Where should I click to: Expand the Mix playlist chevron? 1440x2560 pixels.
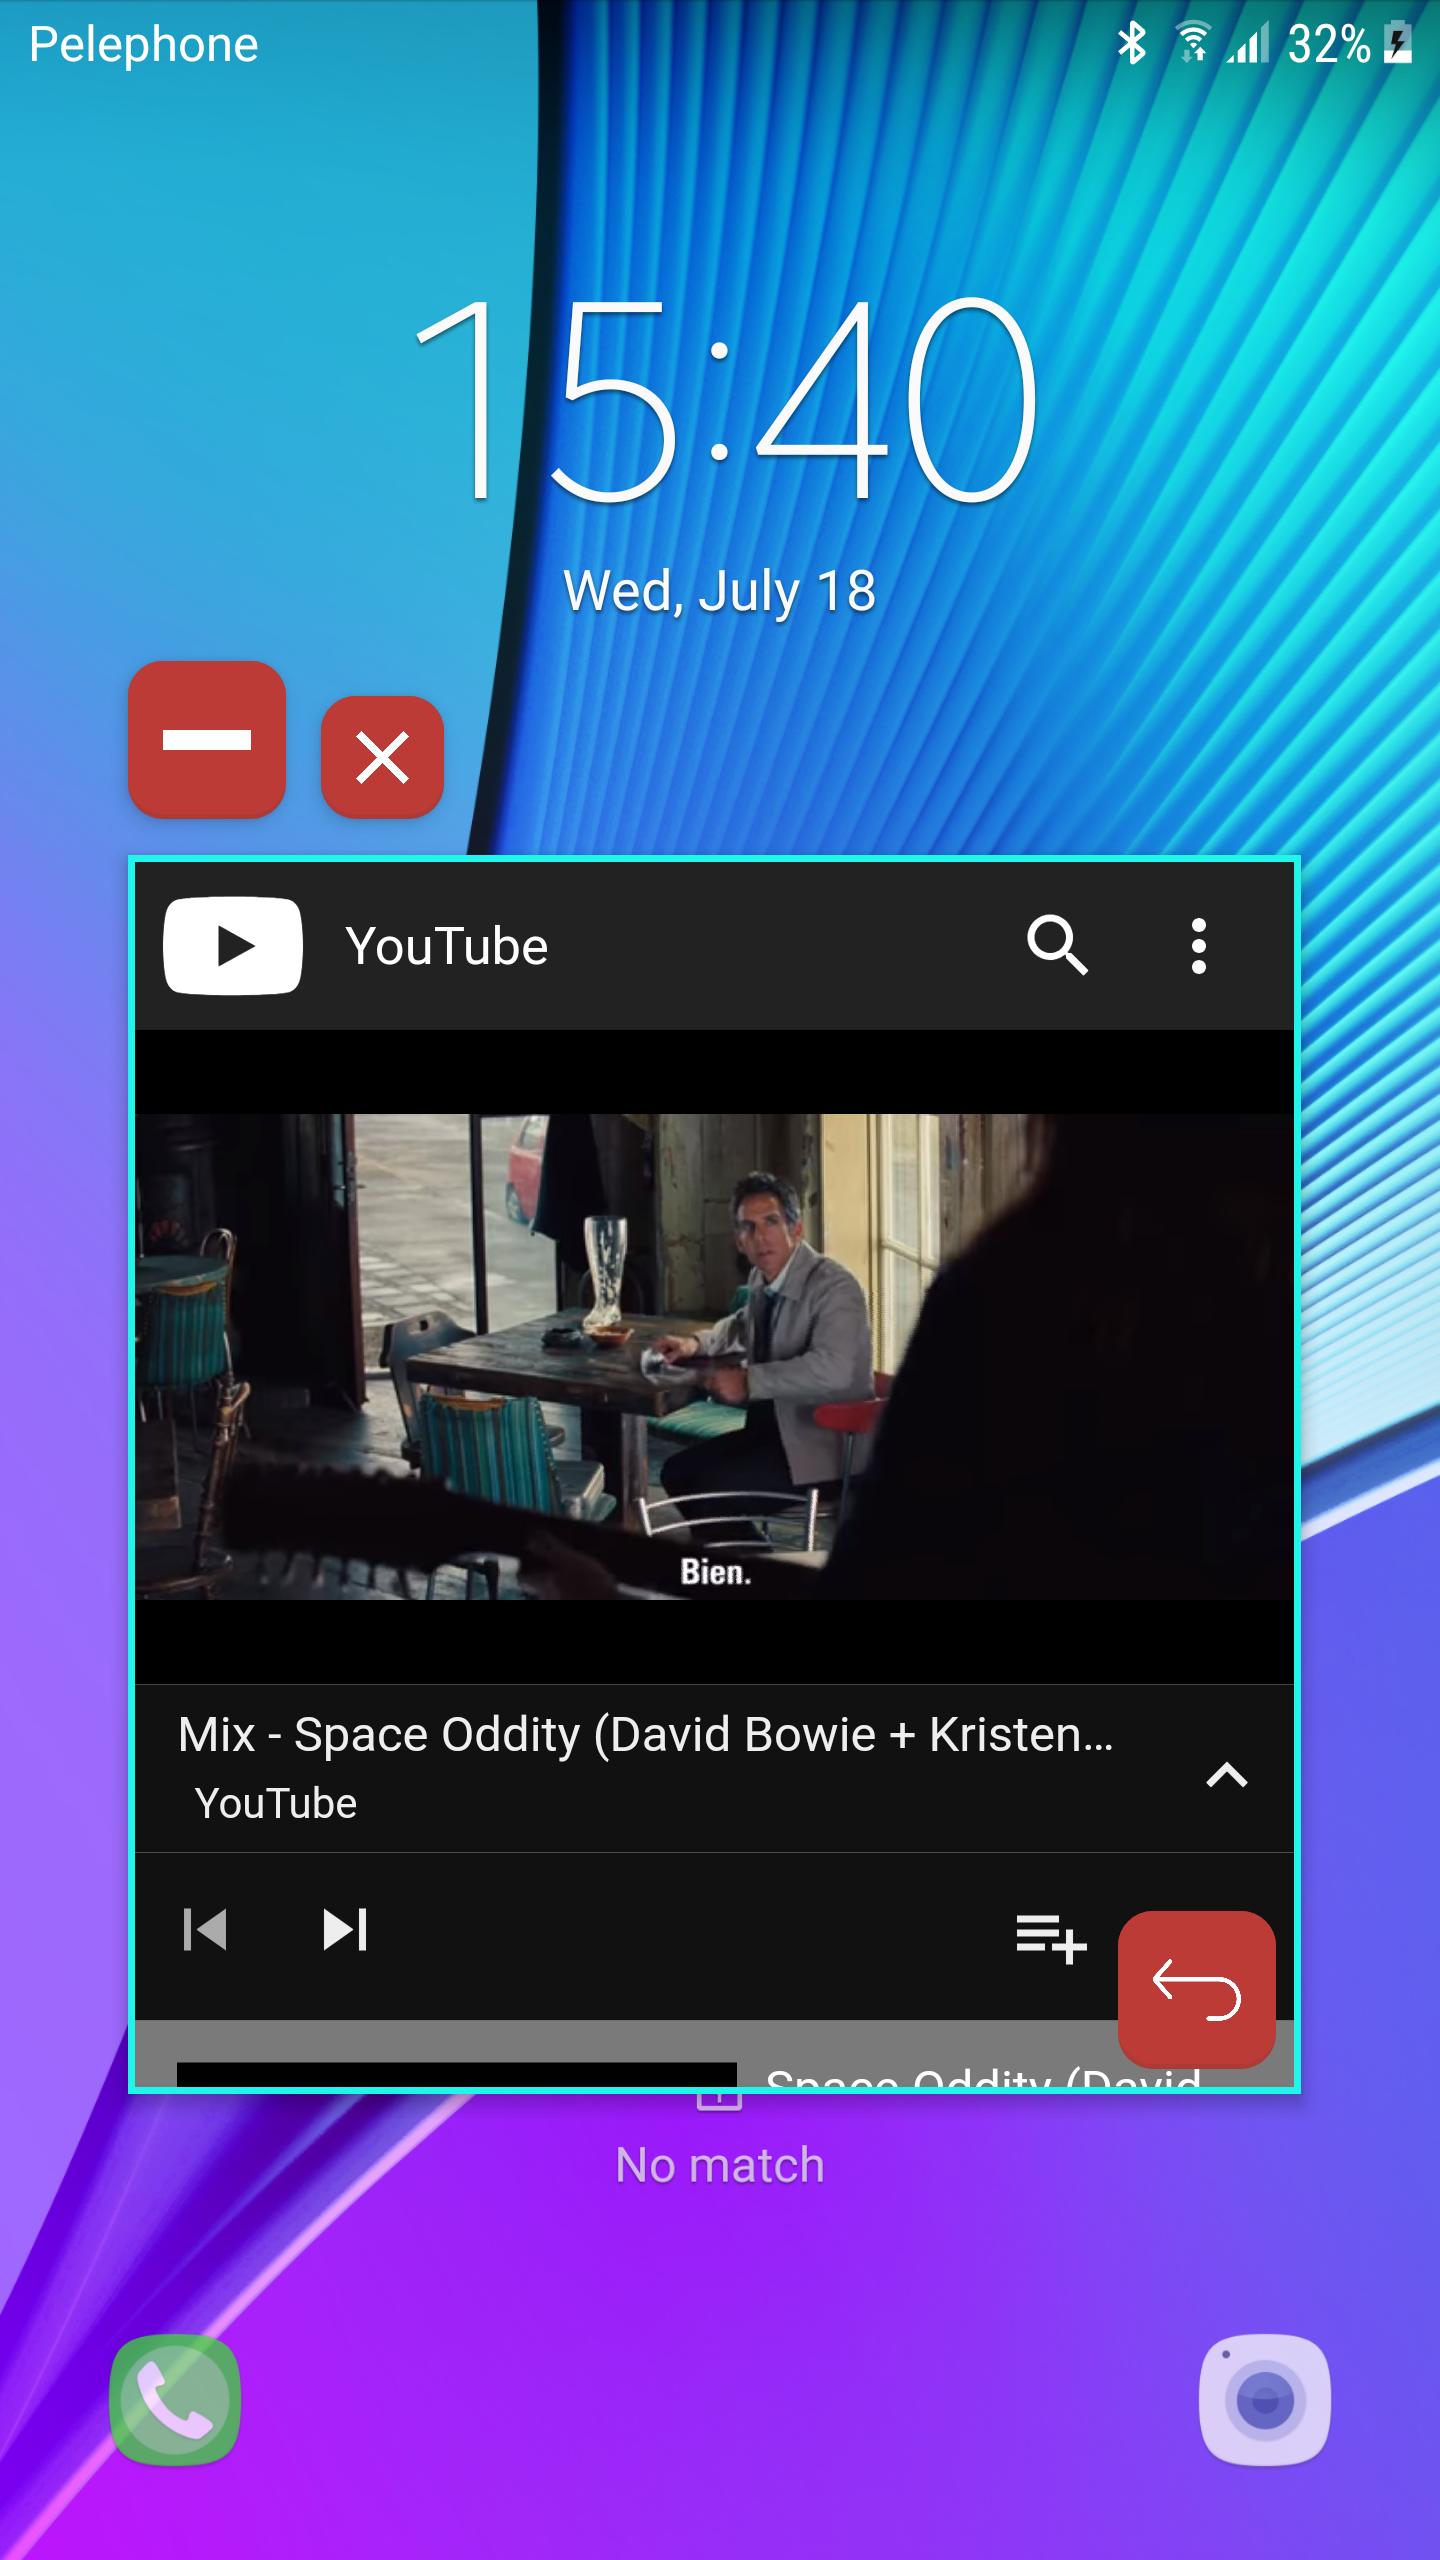[1227, 1774]
